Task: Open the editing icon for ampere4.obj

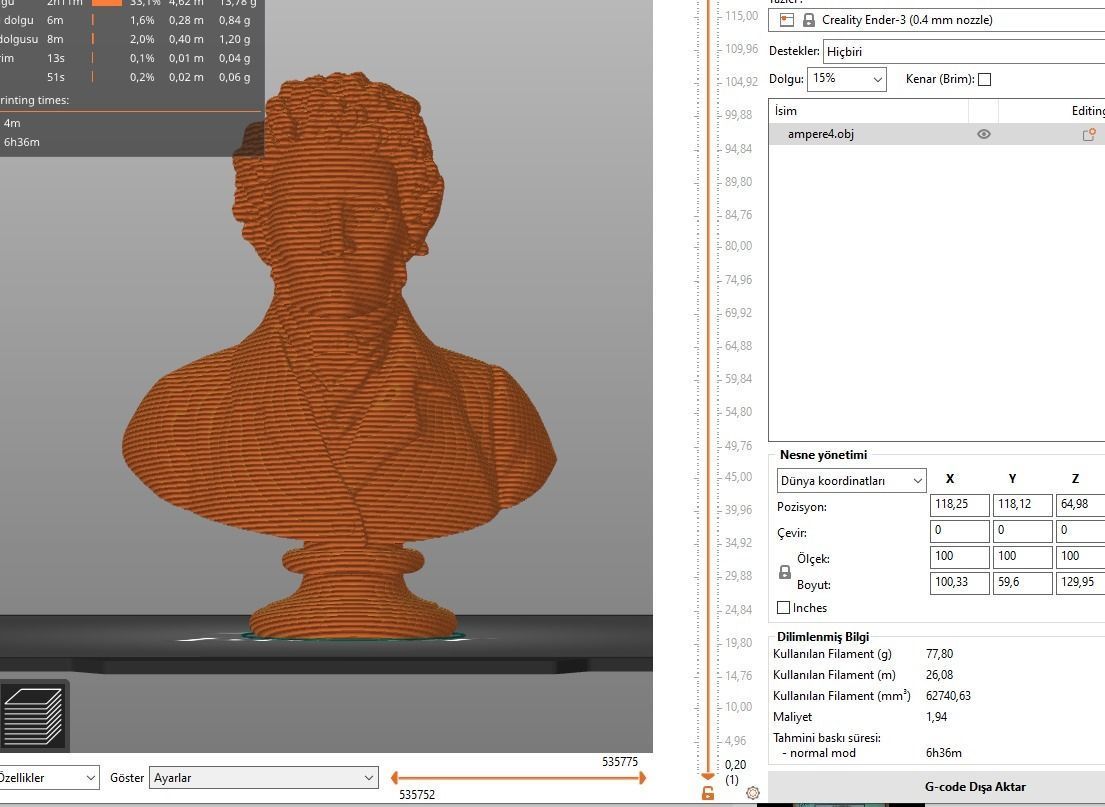Action: pos(1089,134)
